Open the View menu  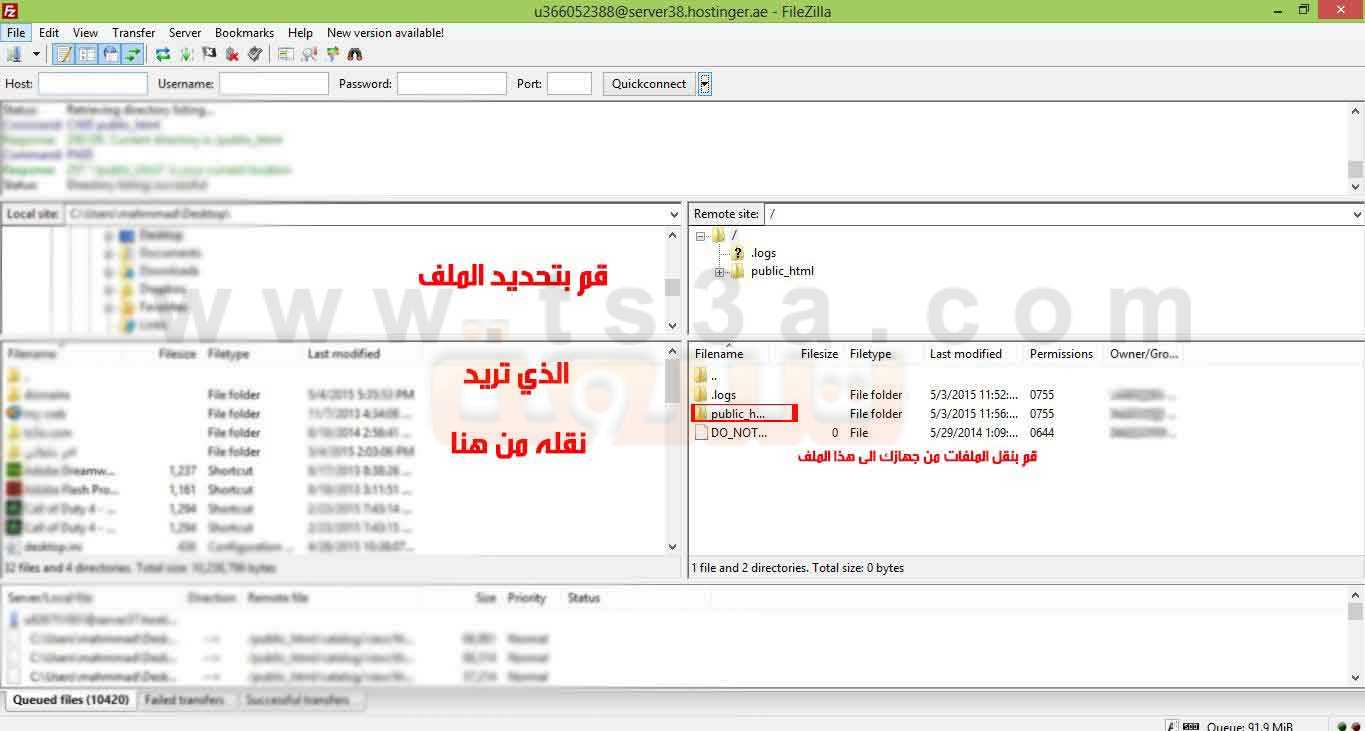click(85, 33)
